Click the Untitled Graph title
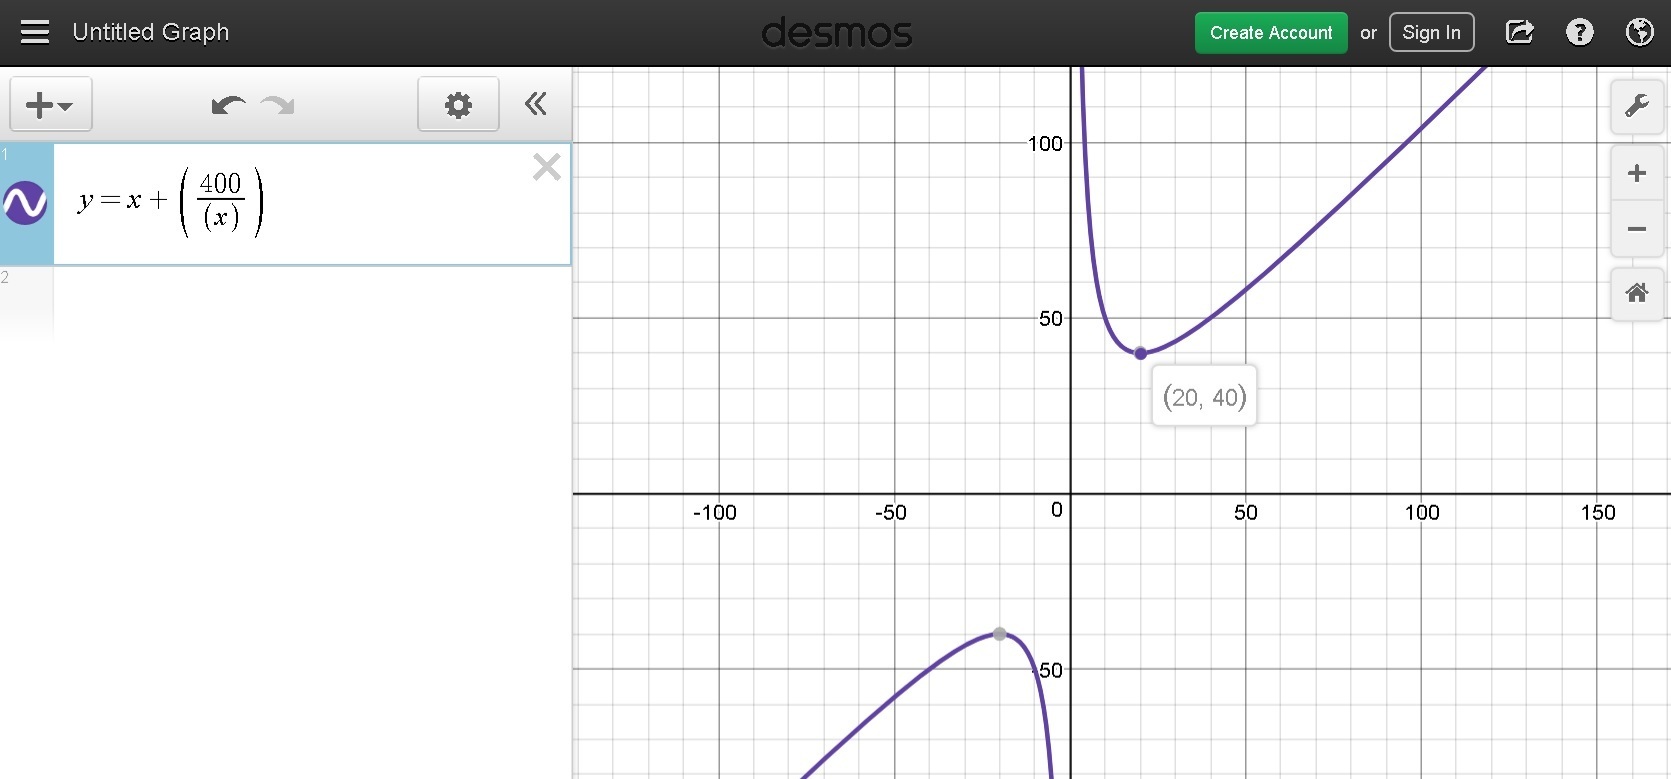 click(151, 32)
